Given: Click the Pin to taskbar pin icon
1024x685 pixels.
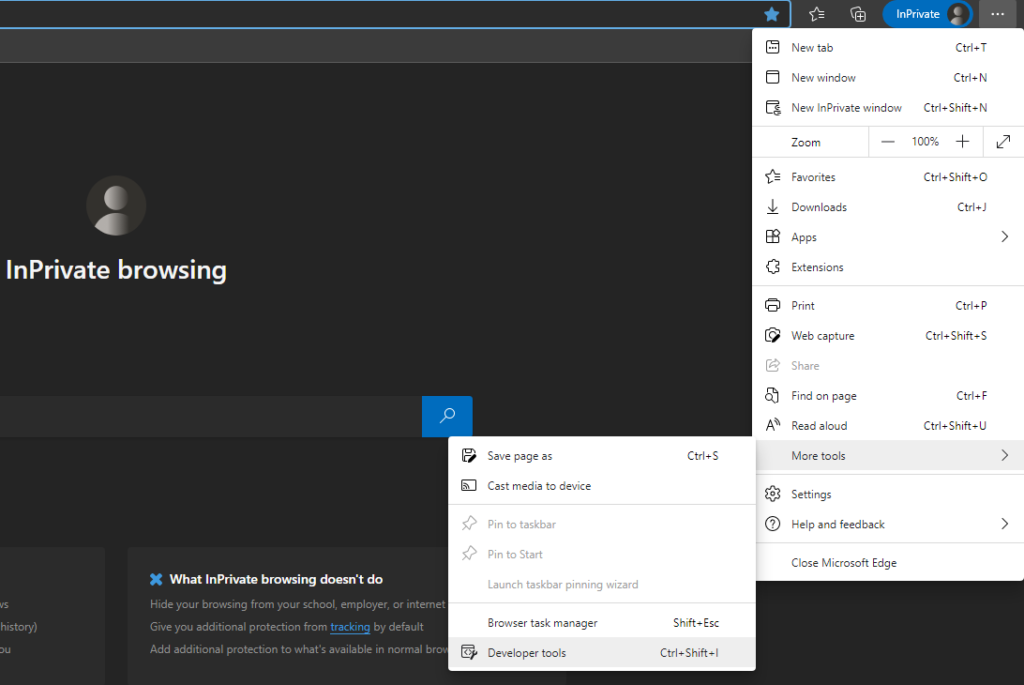Looking at the screenshot, I should click(469, 524).
